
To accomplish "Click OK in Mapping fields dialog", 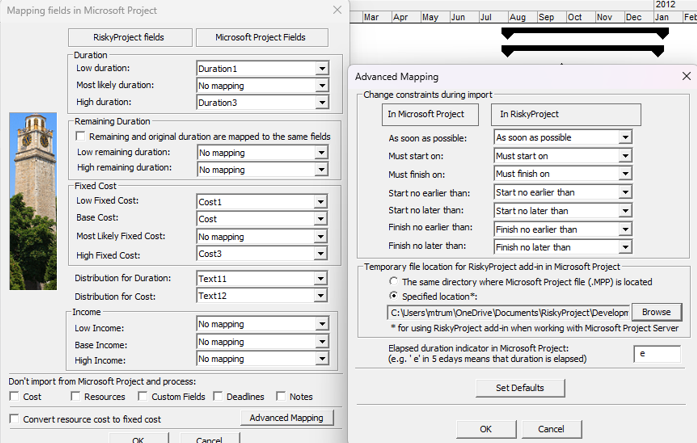I will (138, 438).
